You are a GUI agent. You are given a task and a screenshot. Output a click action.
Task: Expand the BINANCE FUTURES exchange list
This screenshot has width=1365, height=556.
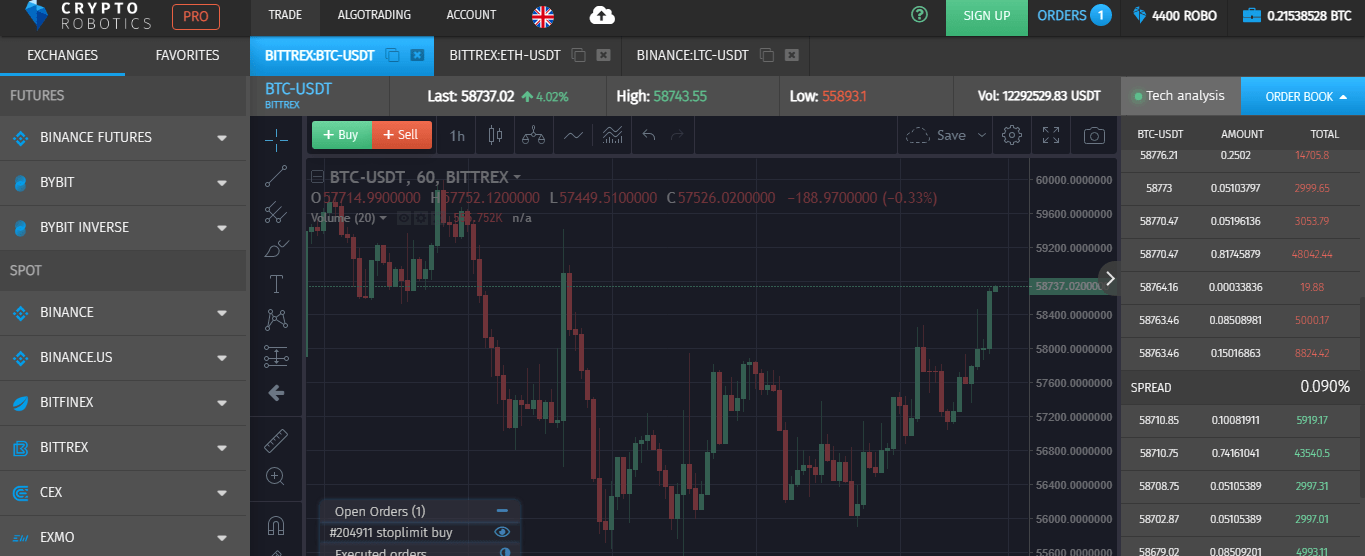pos(222,138)
